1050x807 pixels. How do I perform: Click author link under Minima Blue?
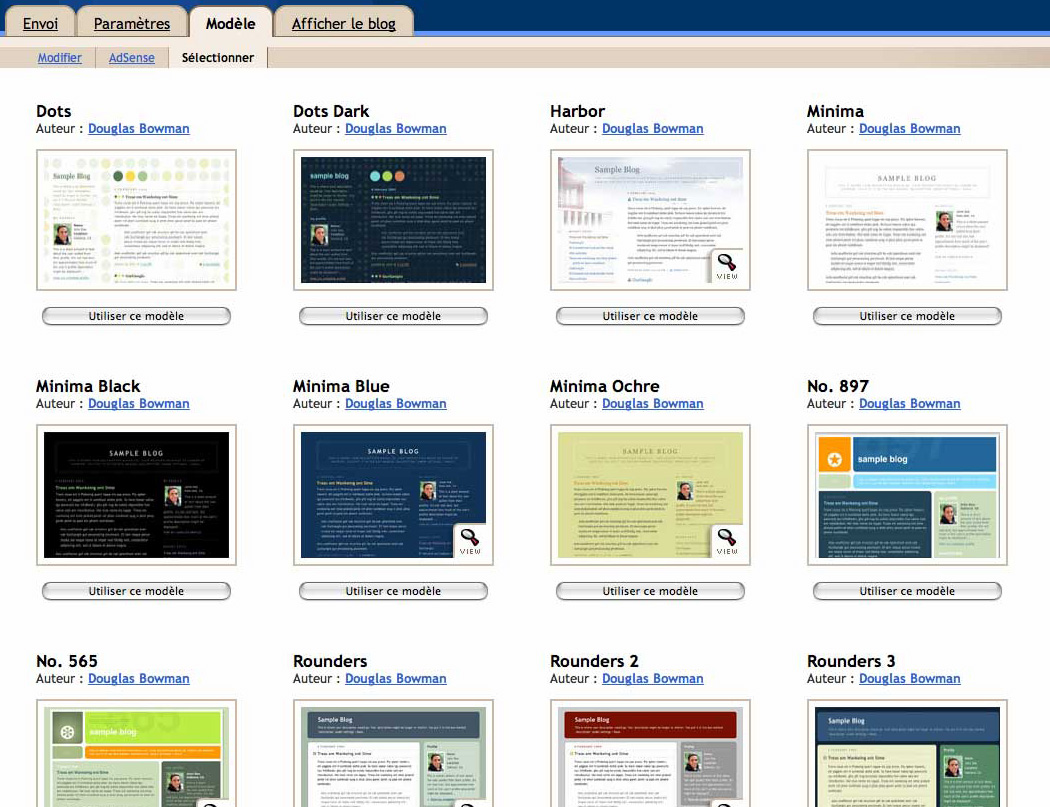point(396,404)
